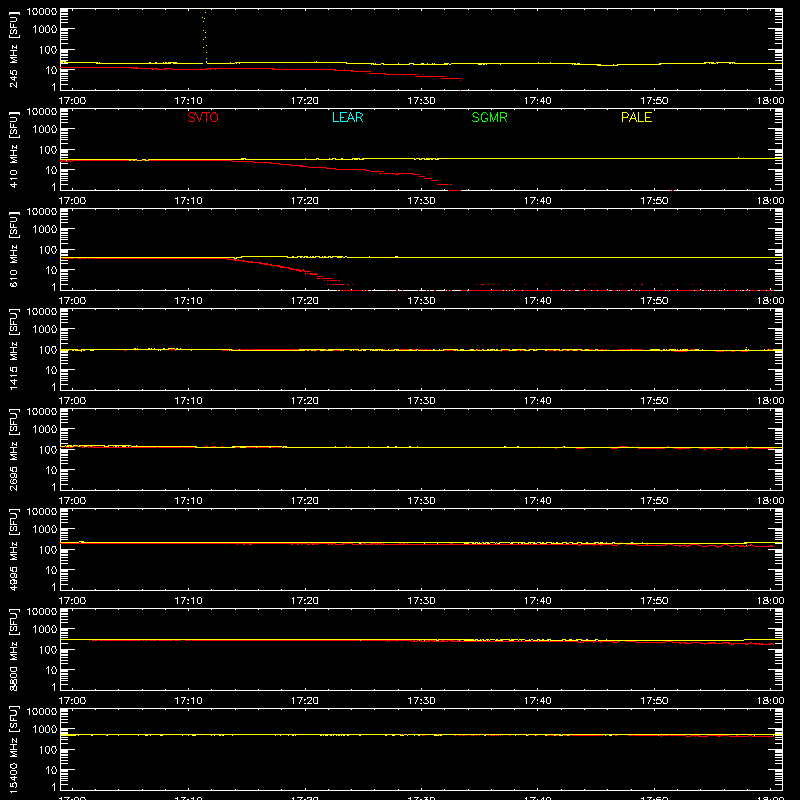Select the 1415 MHz [SFU] axis title
The width and height of the screenshot is (800, 800).
click(13, 349)
